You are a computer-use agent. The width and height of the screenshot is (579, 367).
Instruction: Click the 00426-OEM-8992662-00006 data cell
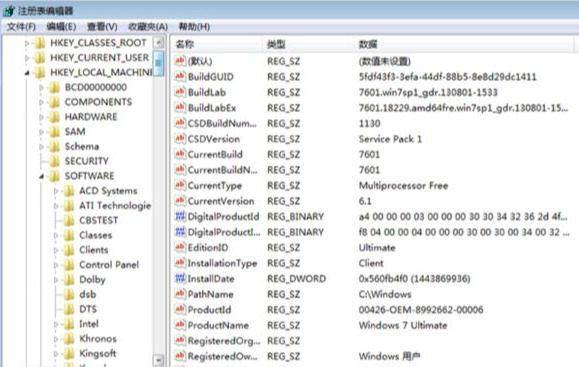[421, 309]
